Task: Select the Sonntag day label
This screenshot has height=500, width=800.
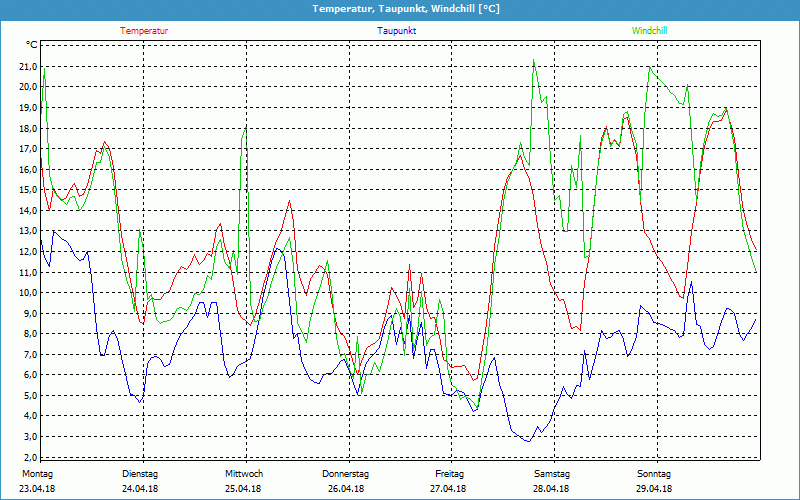Action: click(654, 474)
